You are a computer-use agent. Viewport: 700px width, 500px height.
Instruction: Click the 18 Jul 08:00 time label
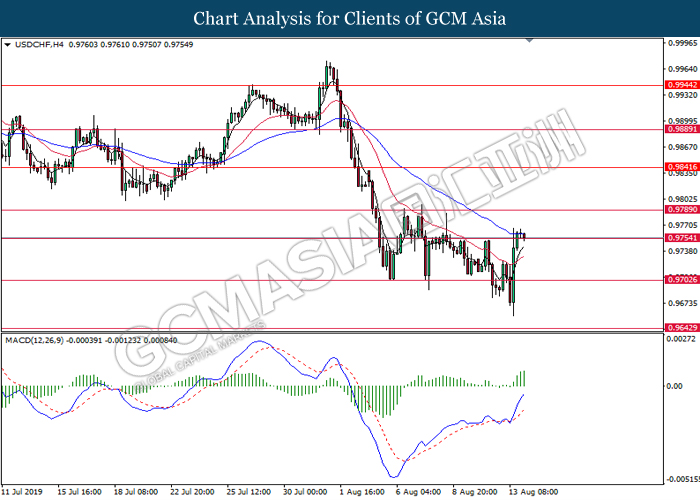pyautogui.click(x=136, y=492)
